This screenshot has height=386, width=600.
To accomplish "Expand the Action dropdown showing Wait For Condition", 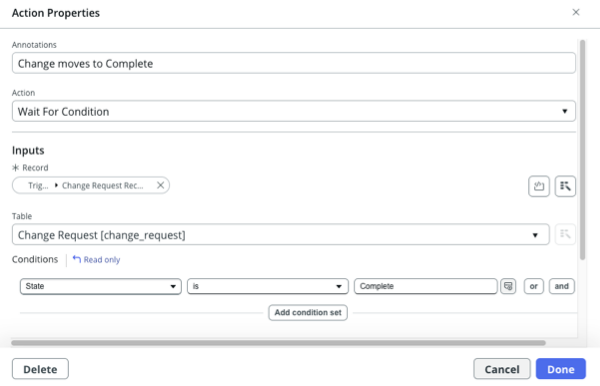I will (293, 111).
